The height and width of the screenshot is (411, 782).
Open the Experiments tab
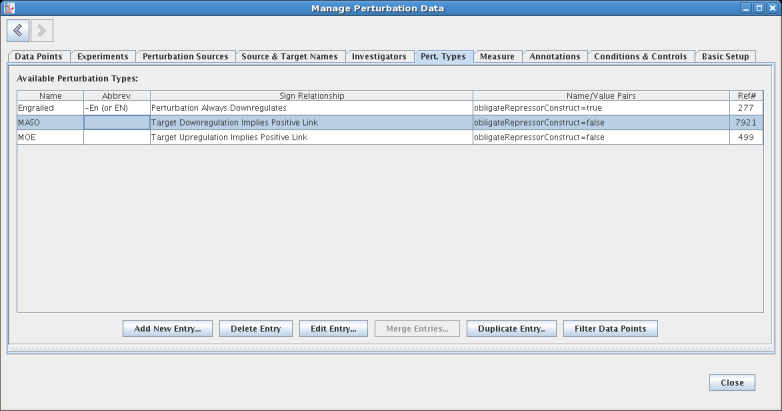click(102, 56)
